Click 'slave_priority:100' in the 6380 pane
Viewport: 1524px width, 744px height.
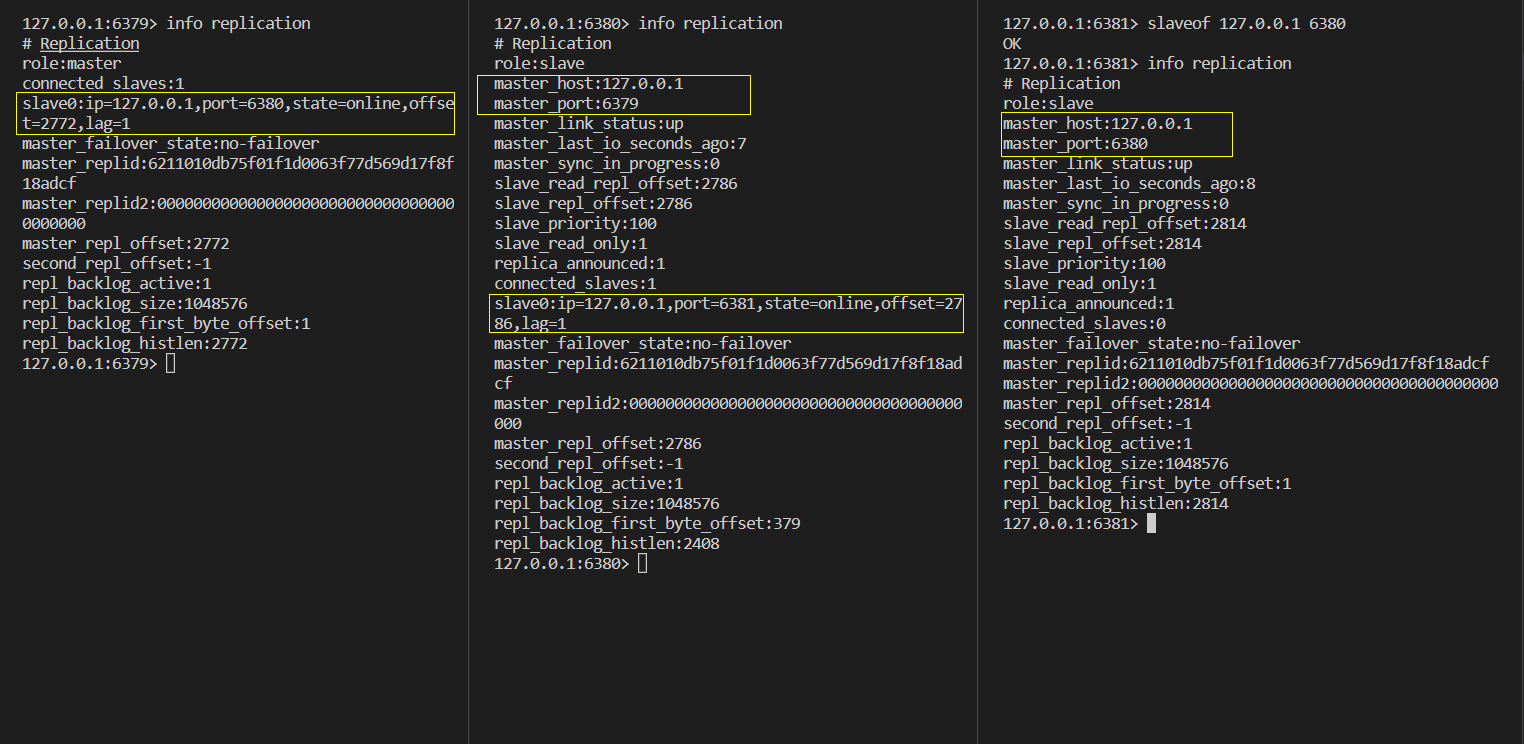pos(575,223)
